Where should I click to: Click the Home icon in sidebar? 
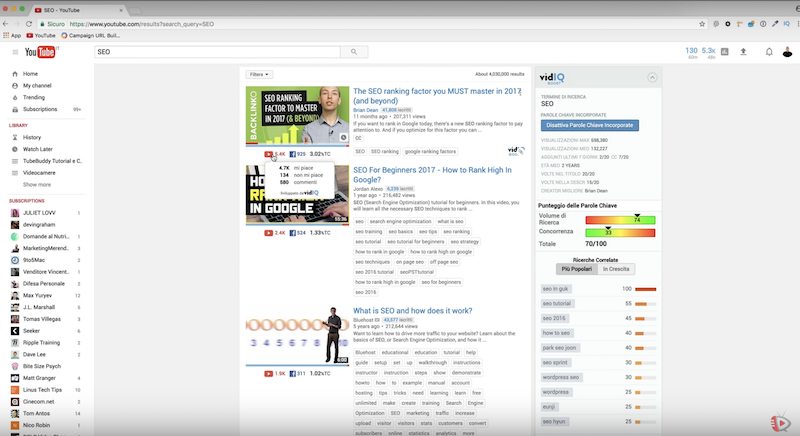(x=13, y=73)
